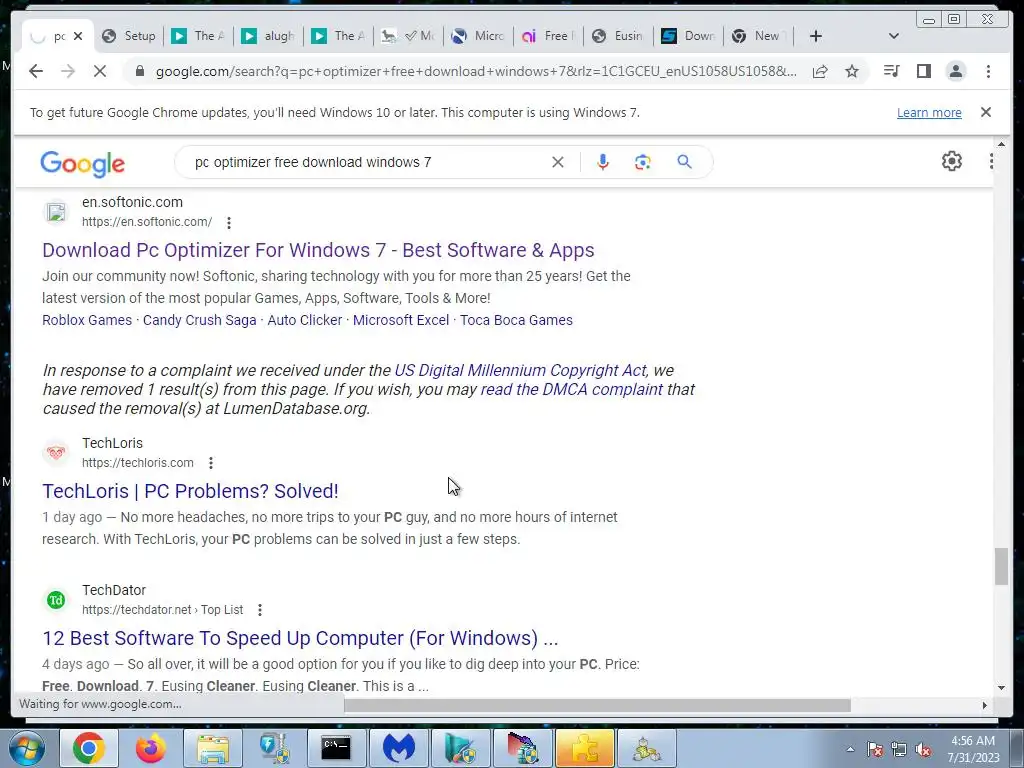This screenshot has height=768, width=1024.
Task: Switch to the alugh tab
Action: tap(268, 36)
